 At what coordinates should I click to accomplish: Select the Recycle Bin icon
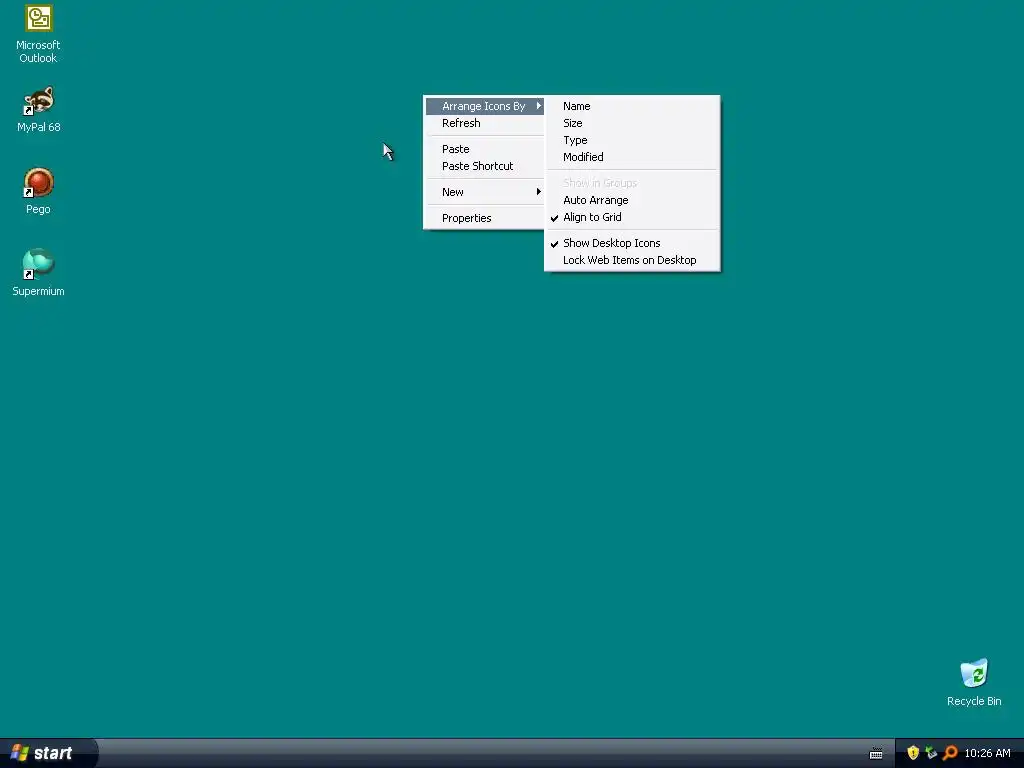point(974,682)
